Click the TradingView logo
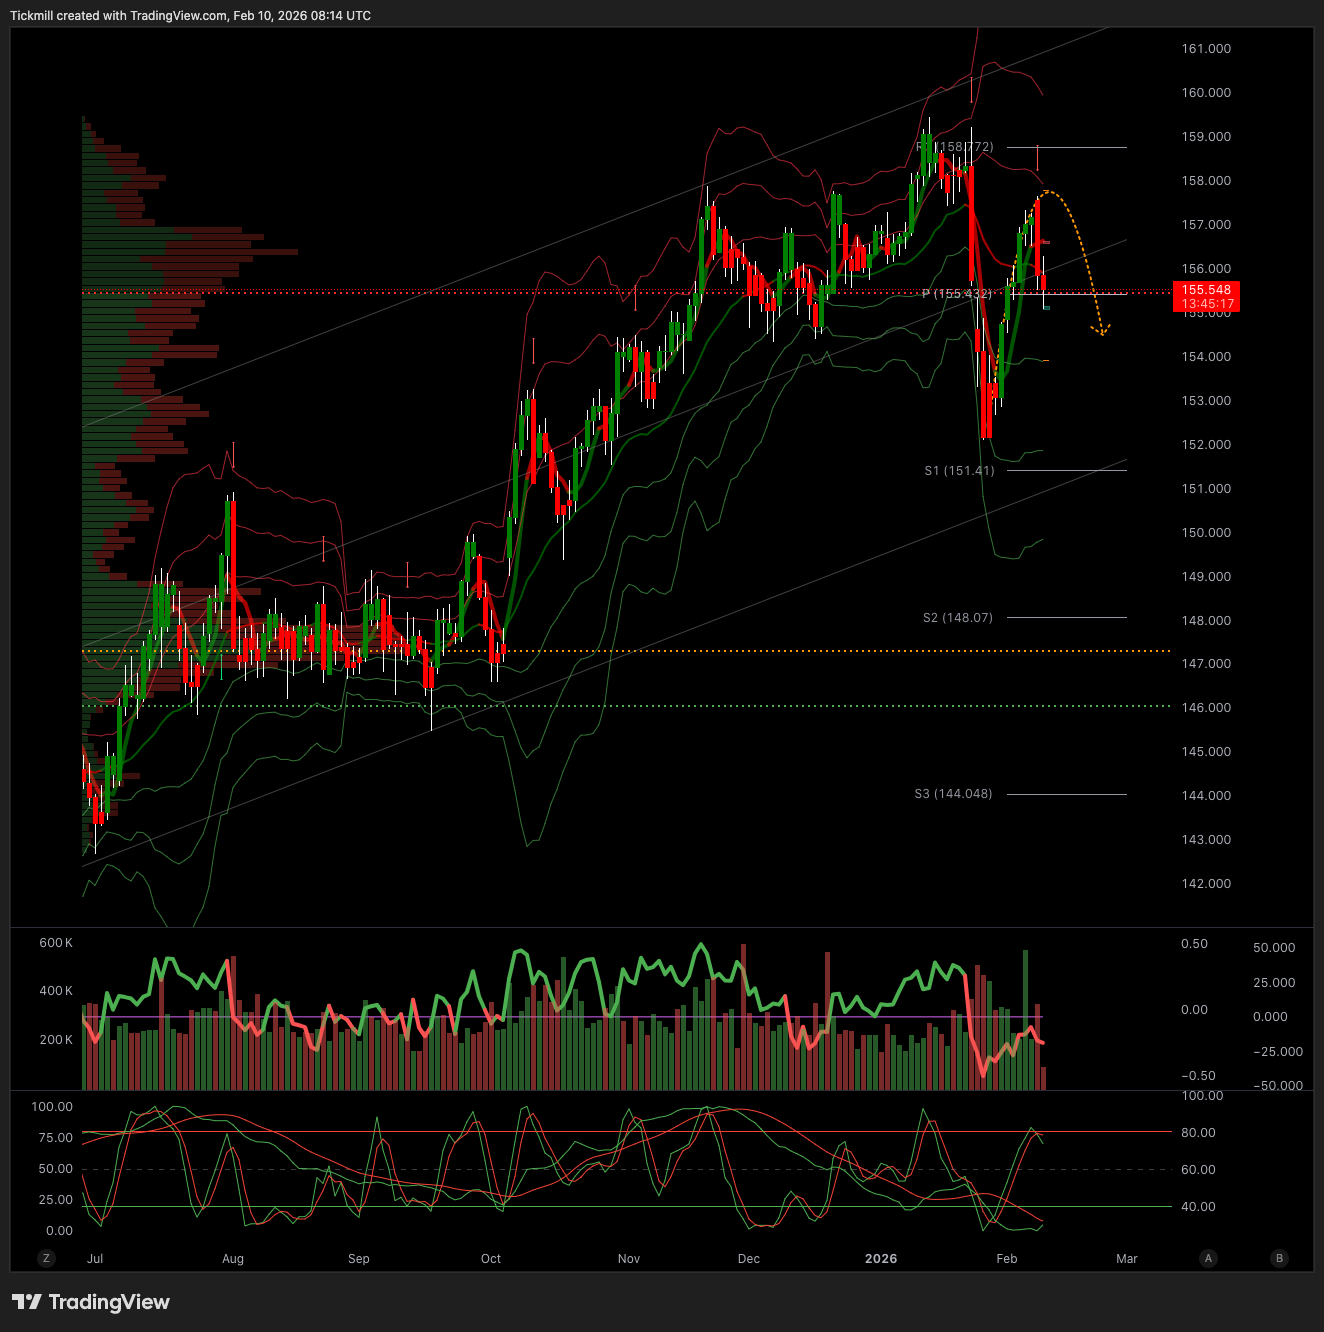 pyautogui.click(x=91, y=1302)
